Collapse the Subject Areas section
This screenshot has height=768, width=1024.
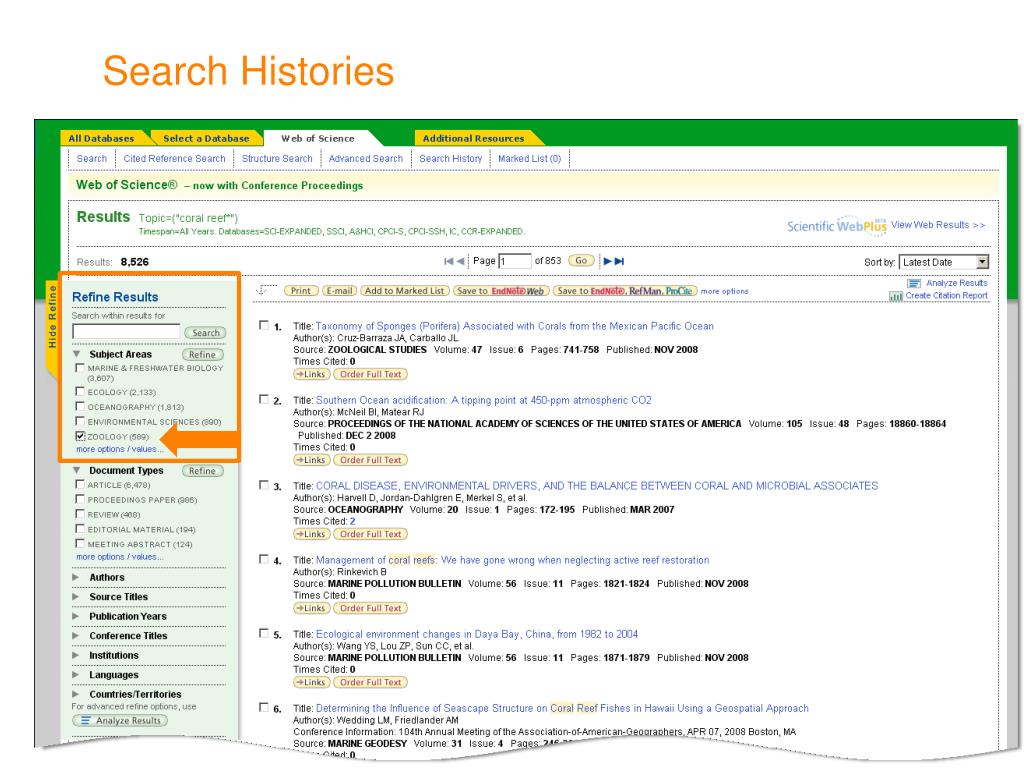(x=76, y=354)
